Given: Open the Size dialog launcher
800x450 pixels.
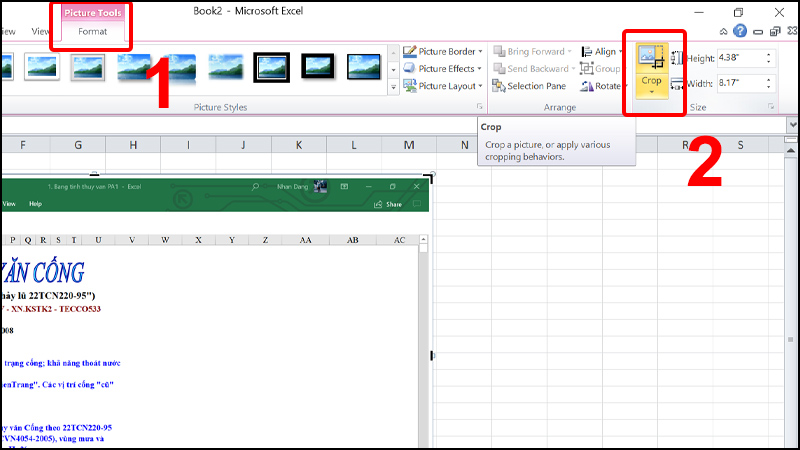Looking at the screenshot, I should [x=771, y=106].
